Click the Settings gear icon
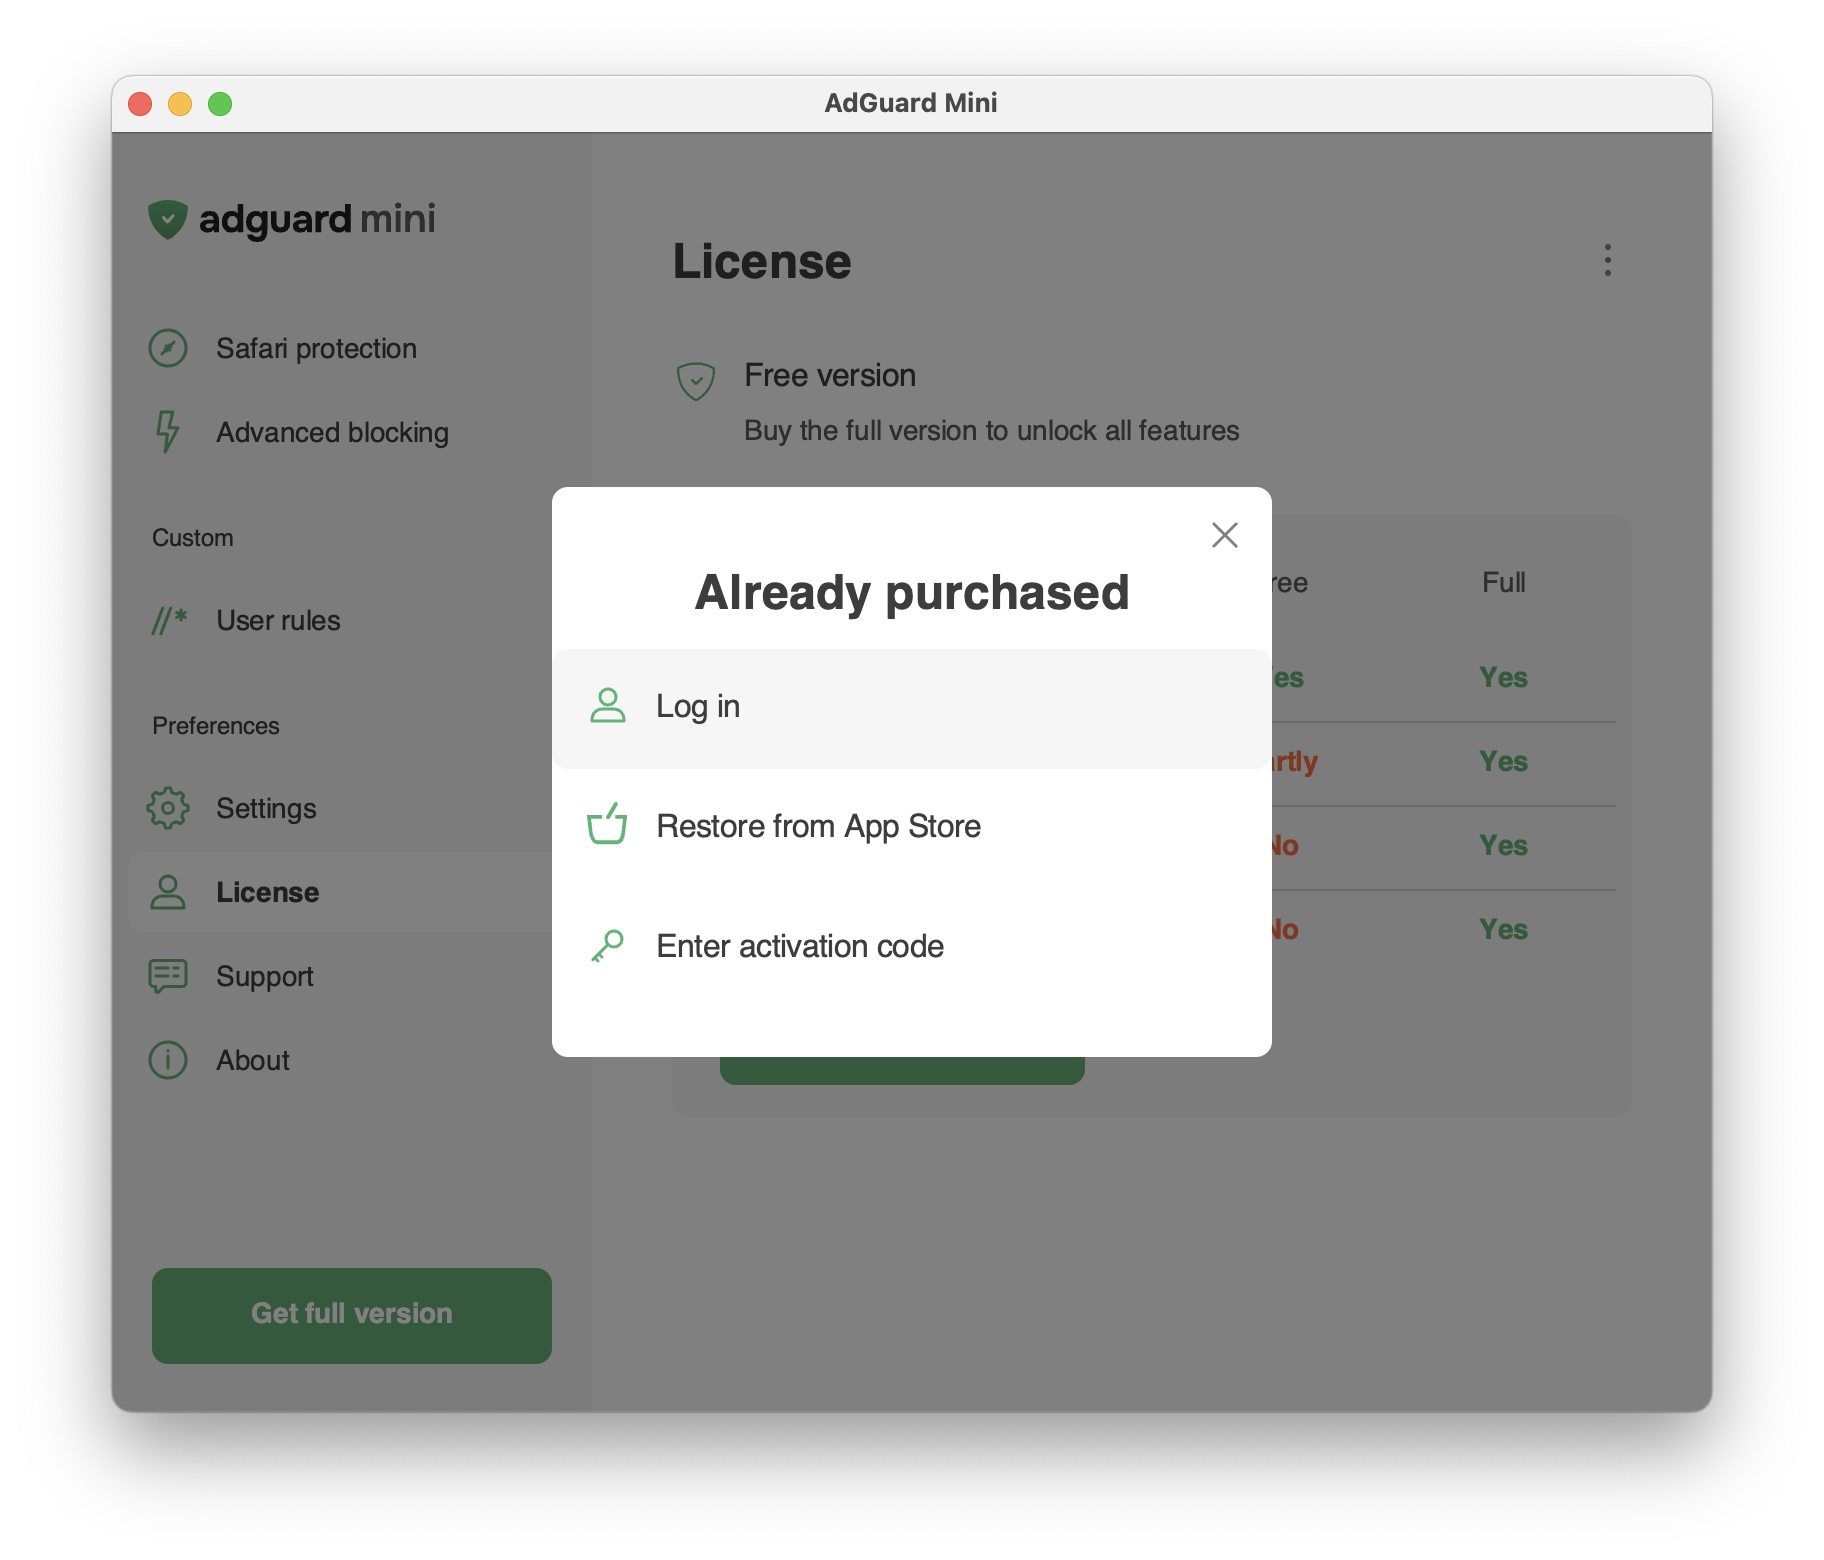1824x1560 pixels. pyautogui.click(x=168, y=808)
